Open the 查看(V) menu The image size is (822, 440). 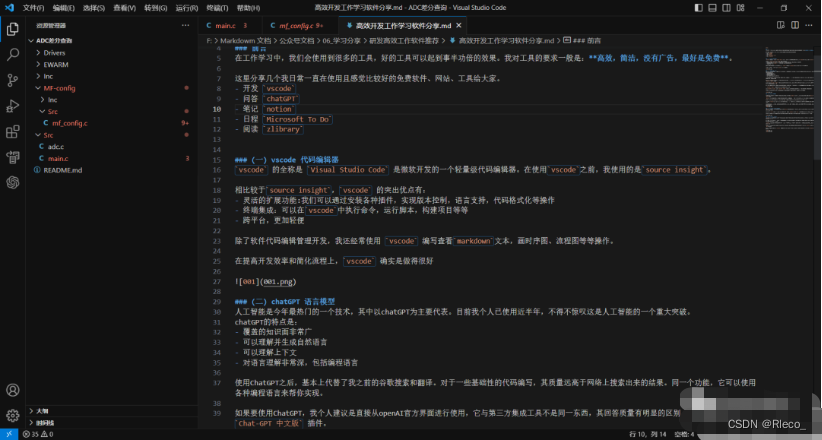[125, 8]
